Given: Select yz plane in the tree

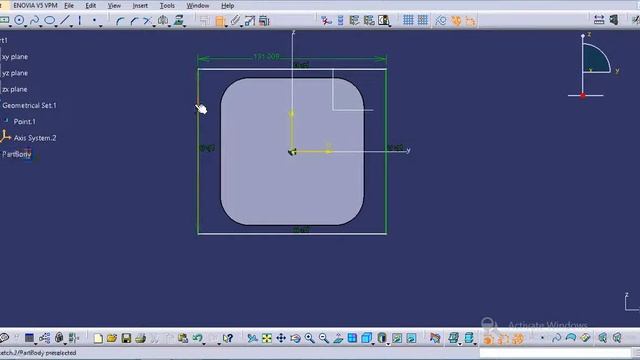Looking at the screenshot, I should coord(15,73).
